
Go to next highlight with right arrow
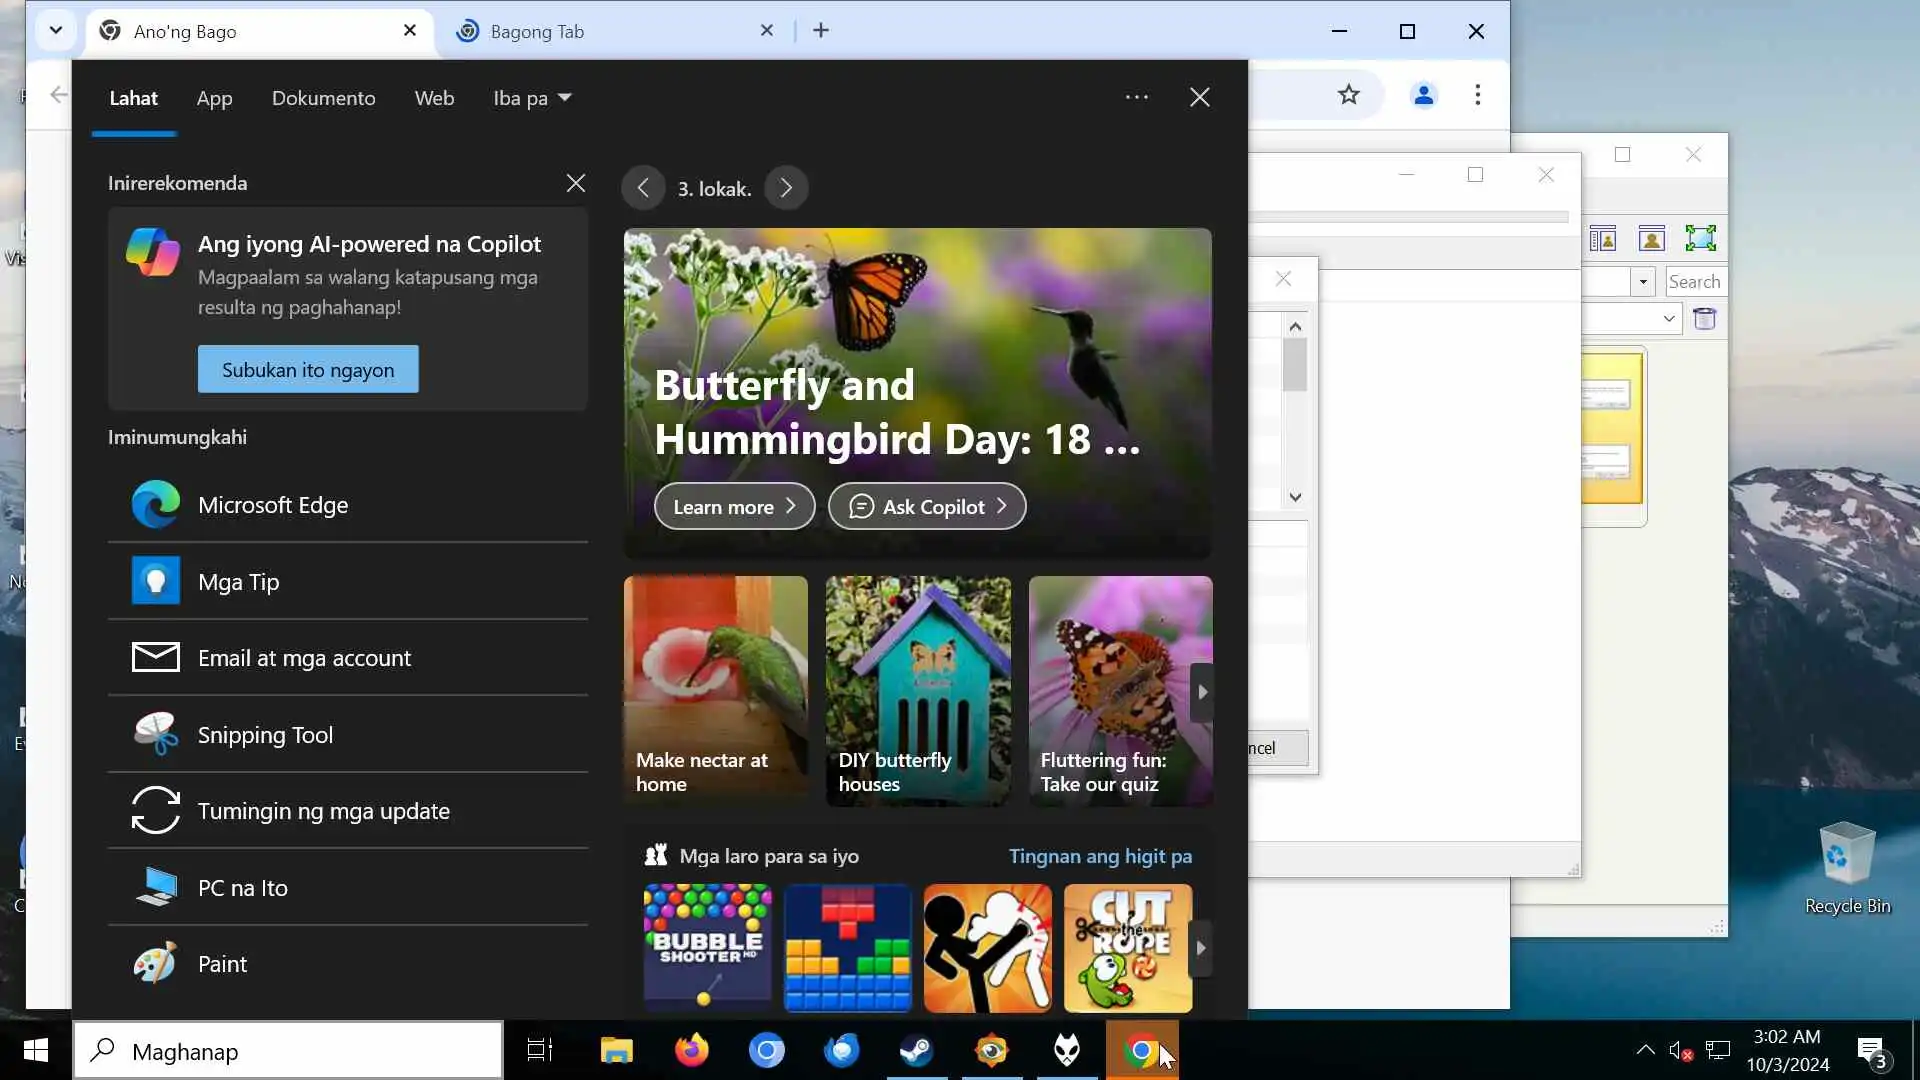(786, 188)
